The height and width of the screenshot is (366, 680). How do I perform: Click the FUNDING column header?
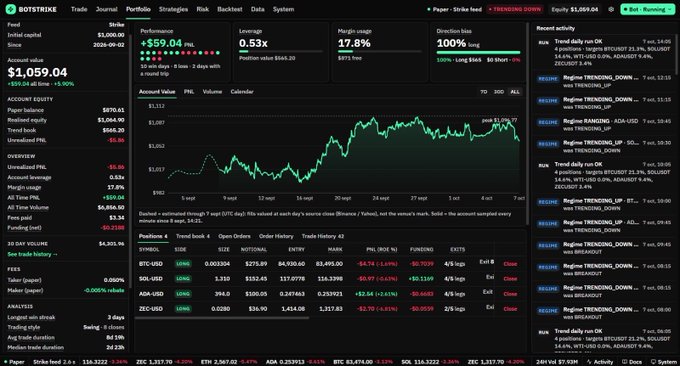tap(422, 249)
